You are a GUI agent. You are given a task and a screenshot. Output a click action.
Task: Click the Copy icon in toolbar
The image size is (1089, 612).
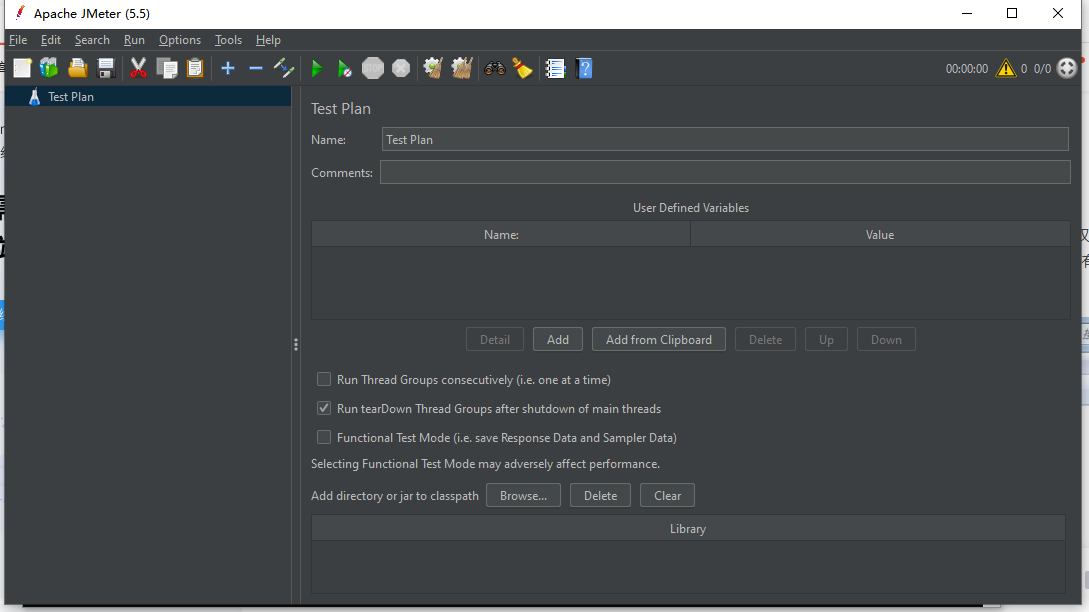click(x=167, y=68)
